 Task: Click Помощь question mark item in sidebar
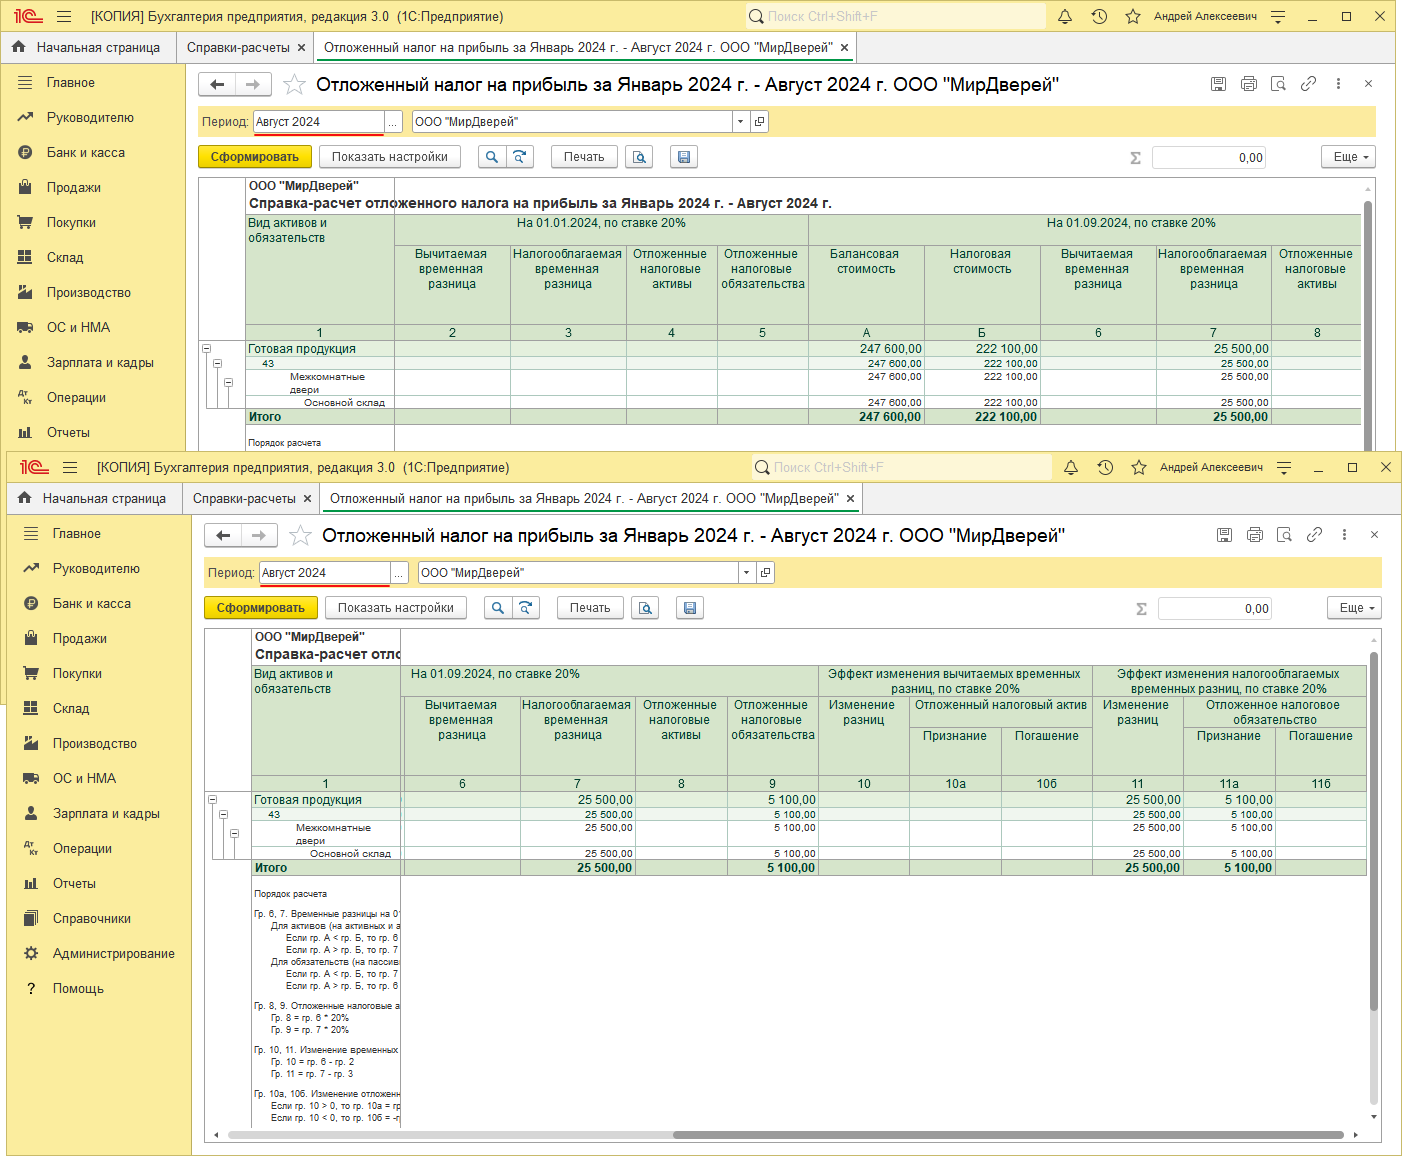click(78, 988)
